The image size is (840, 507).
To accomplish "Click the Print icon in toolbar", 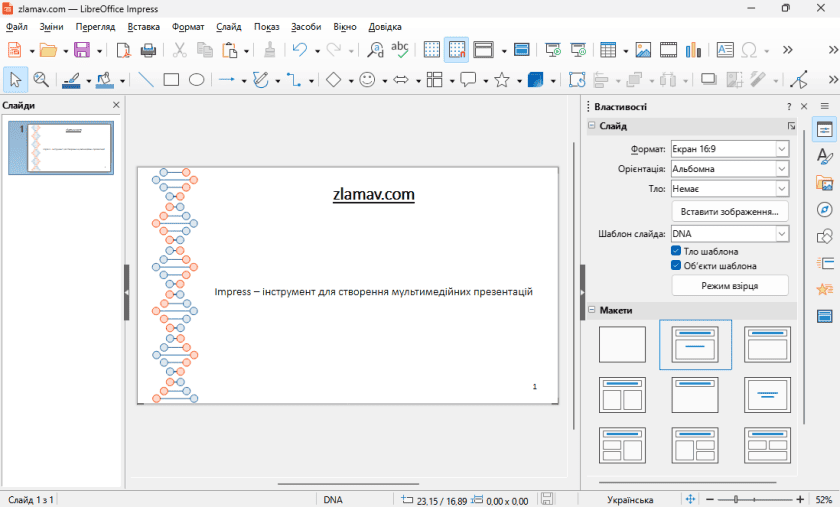I will (147, 49).
